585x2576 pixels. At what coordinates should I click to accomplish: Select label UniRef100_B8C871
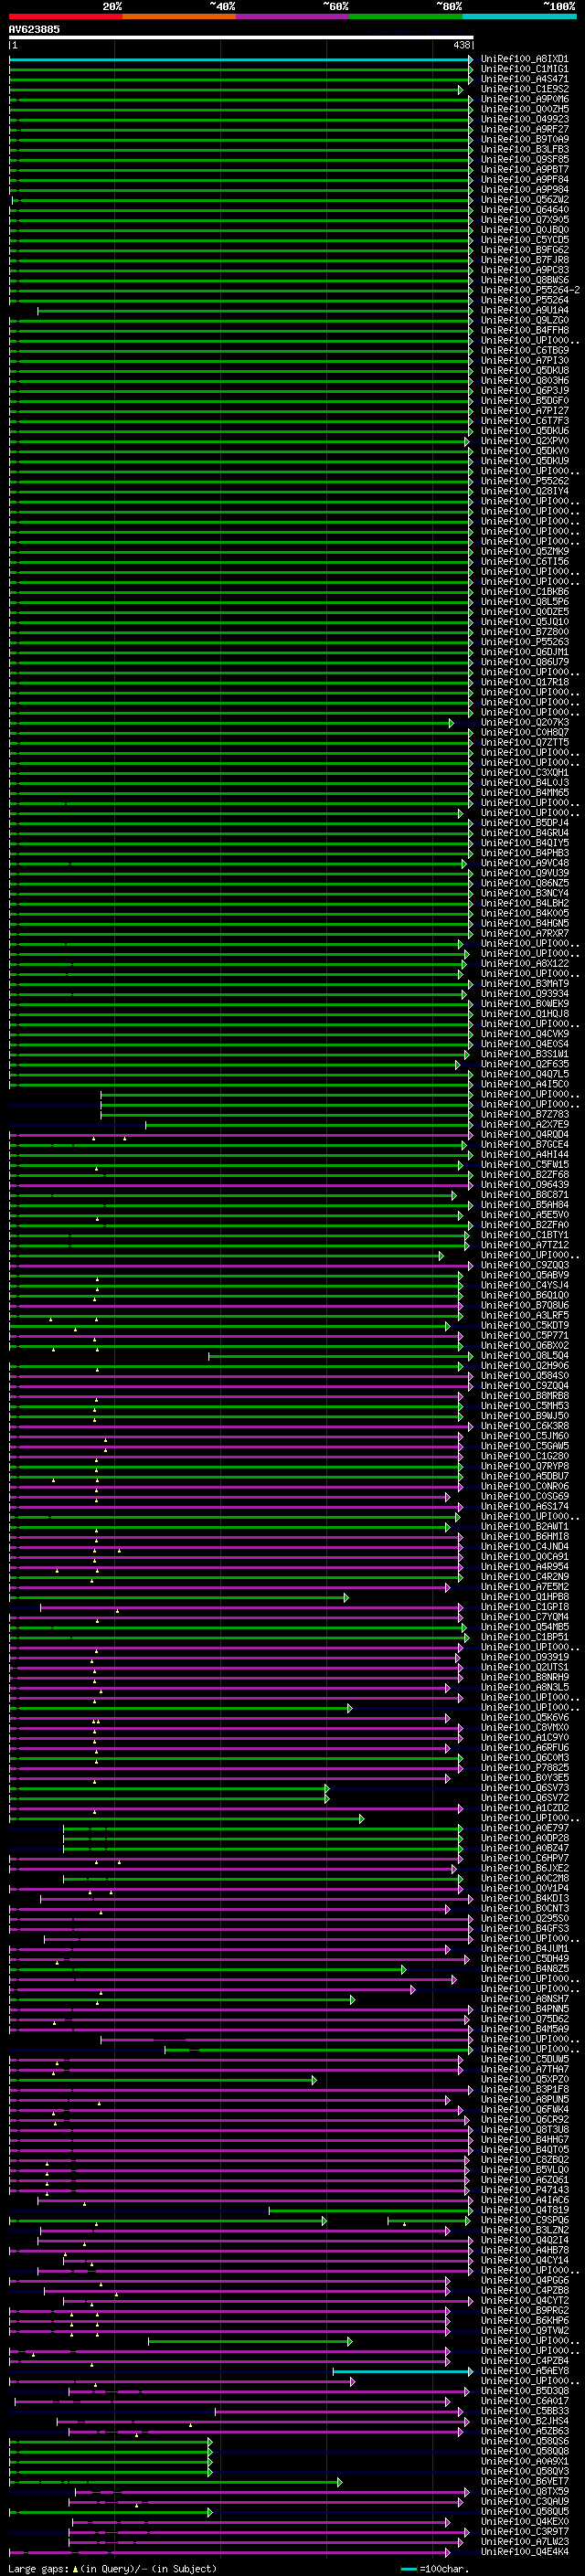[525, 1196]
